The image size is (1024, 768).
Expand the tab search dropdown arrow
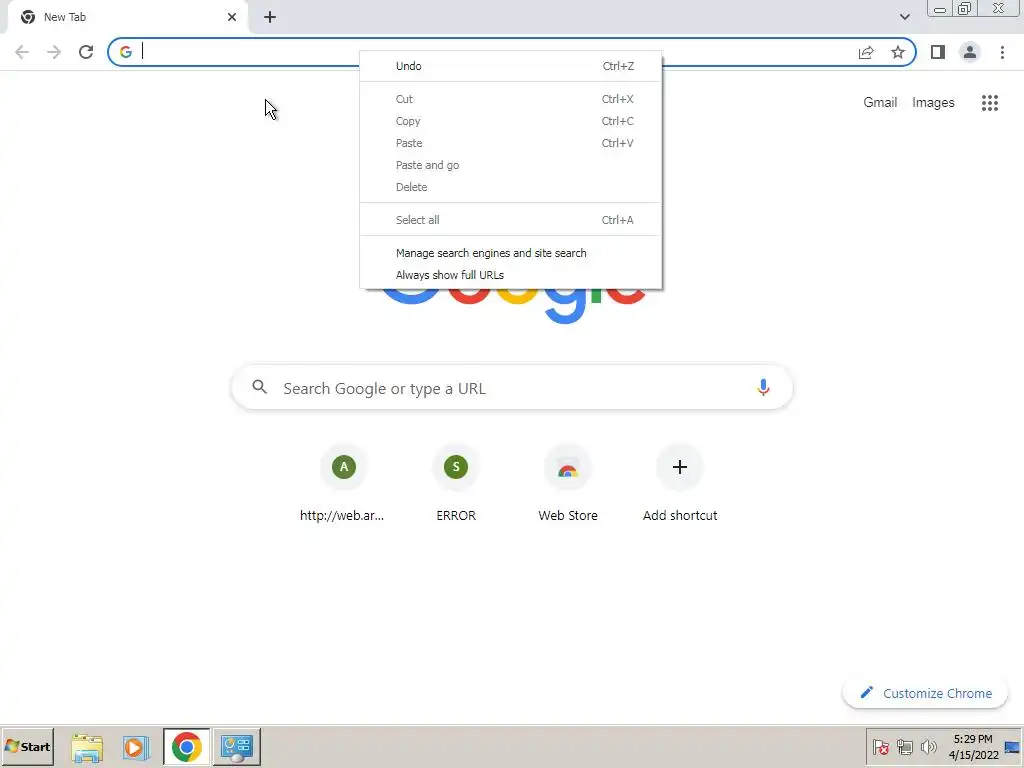[904, 17]
